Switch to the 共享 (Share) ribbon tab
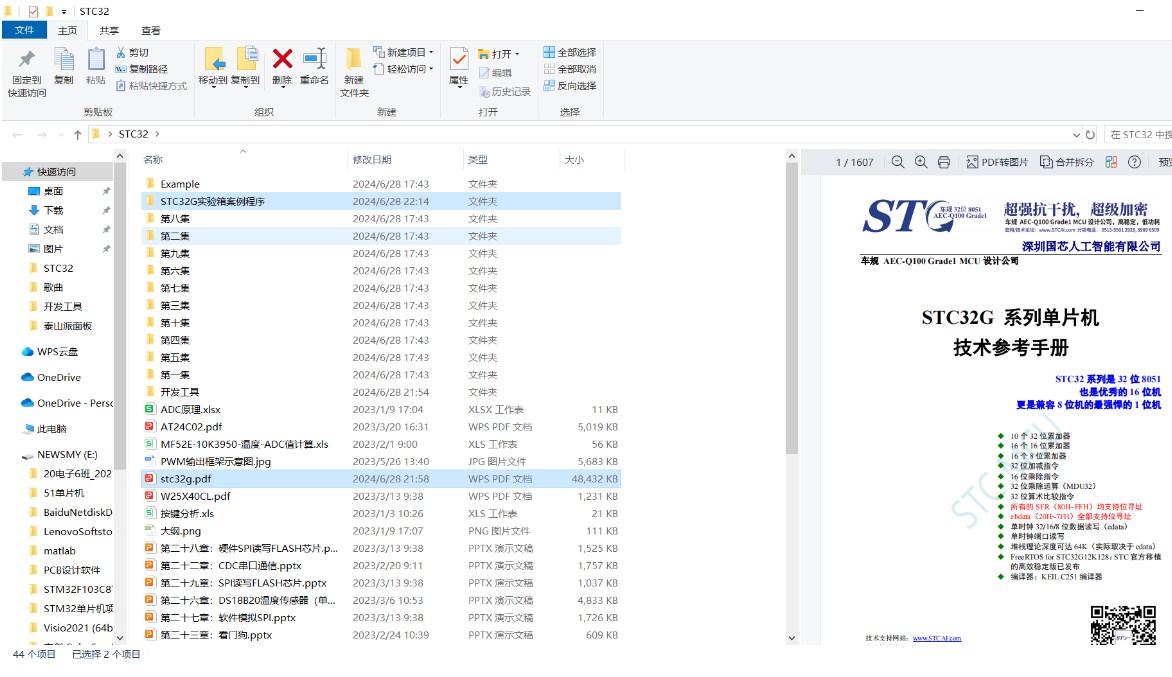1172x677 pixels. (109, 30)
